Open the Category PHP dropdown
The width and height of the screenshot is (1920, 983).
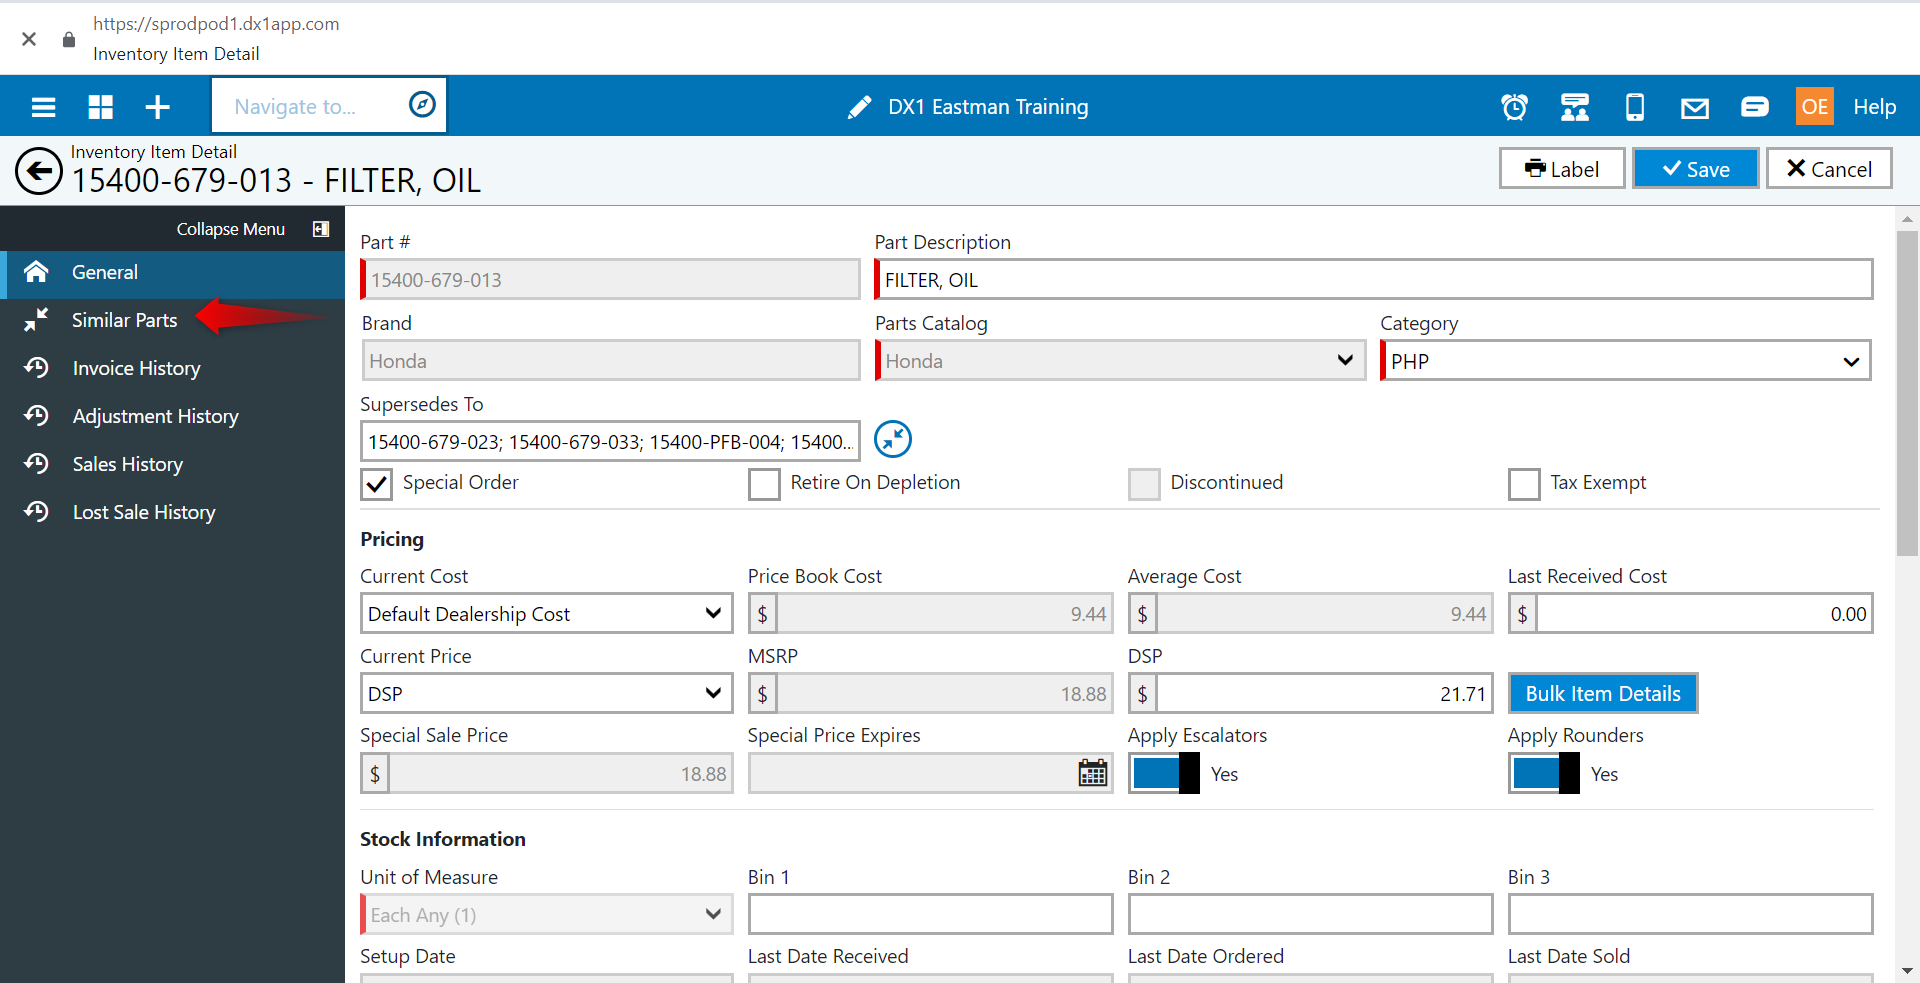1626,360
